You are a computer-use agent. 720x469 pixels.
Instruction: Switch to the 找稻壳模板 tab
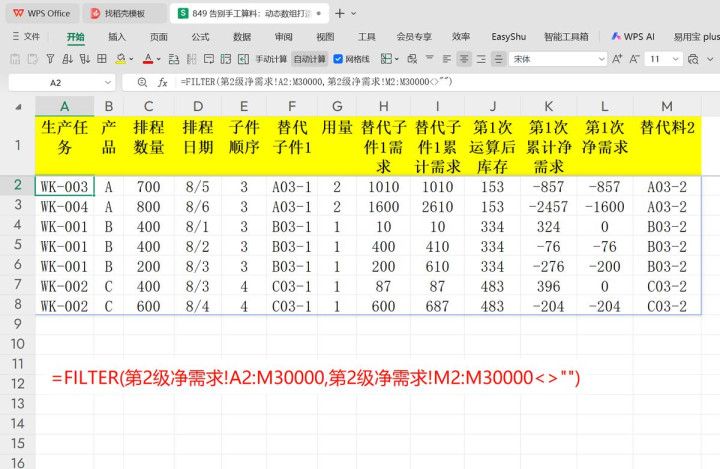[x=124, y=13]
